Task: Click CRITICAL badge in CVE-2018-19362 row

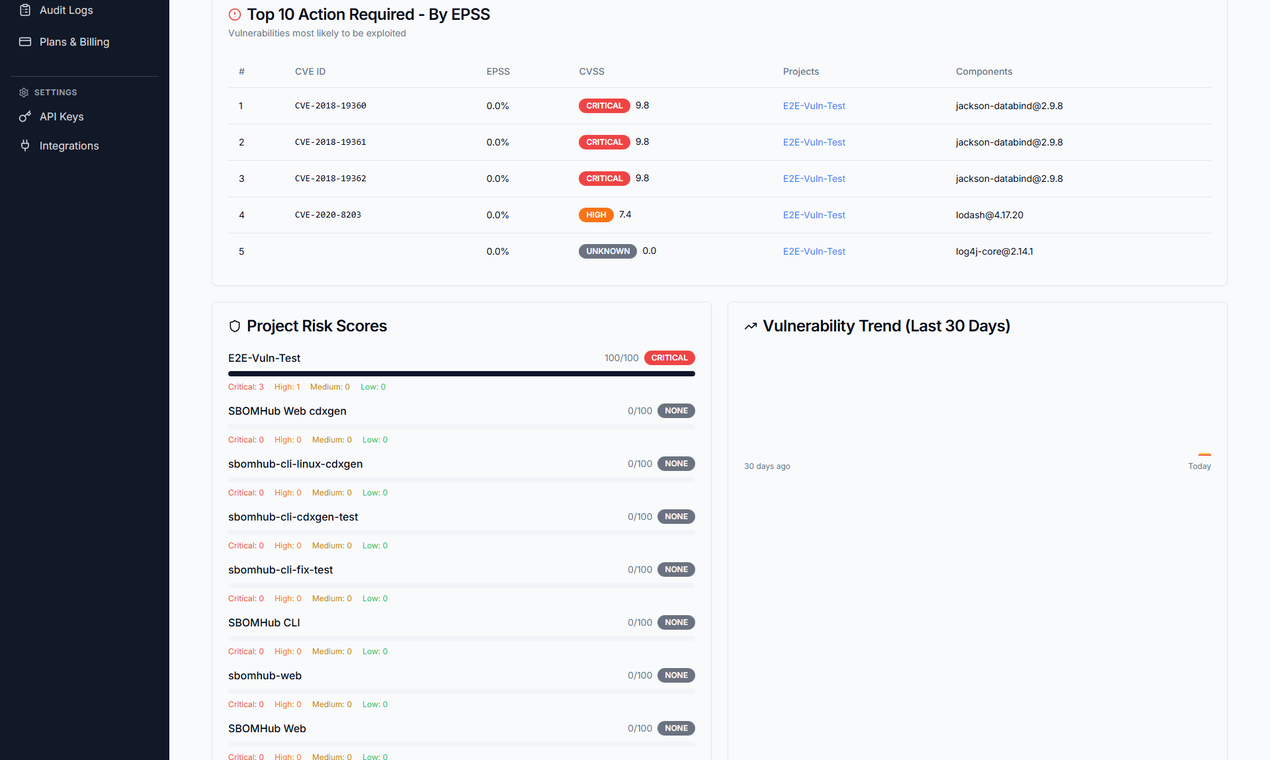Action: click(x=604, y=179)
